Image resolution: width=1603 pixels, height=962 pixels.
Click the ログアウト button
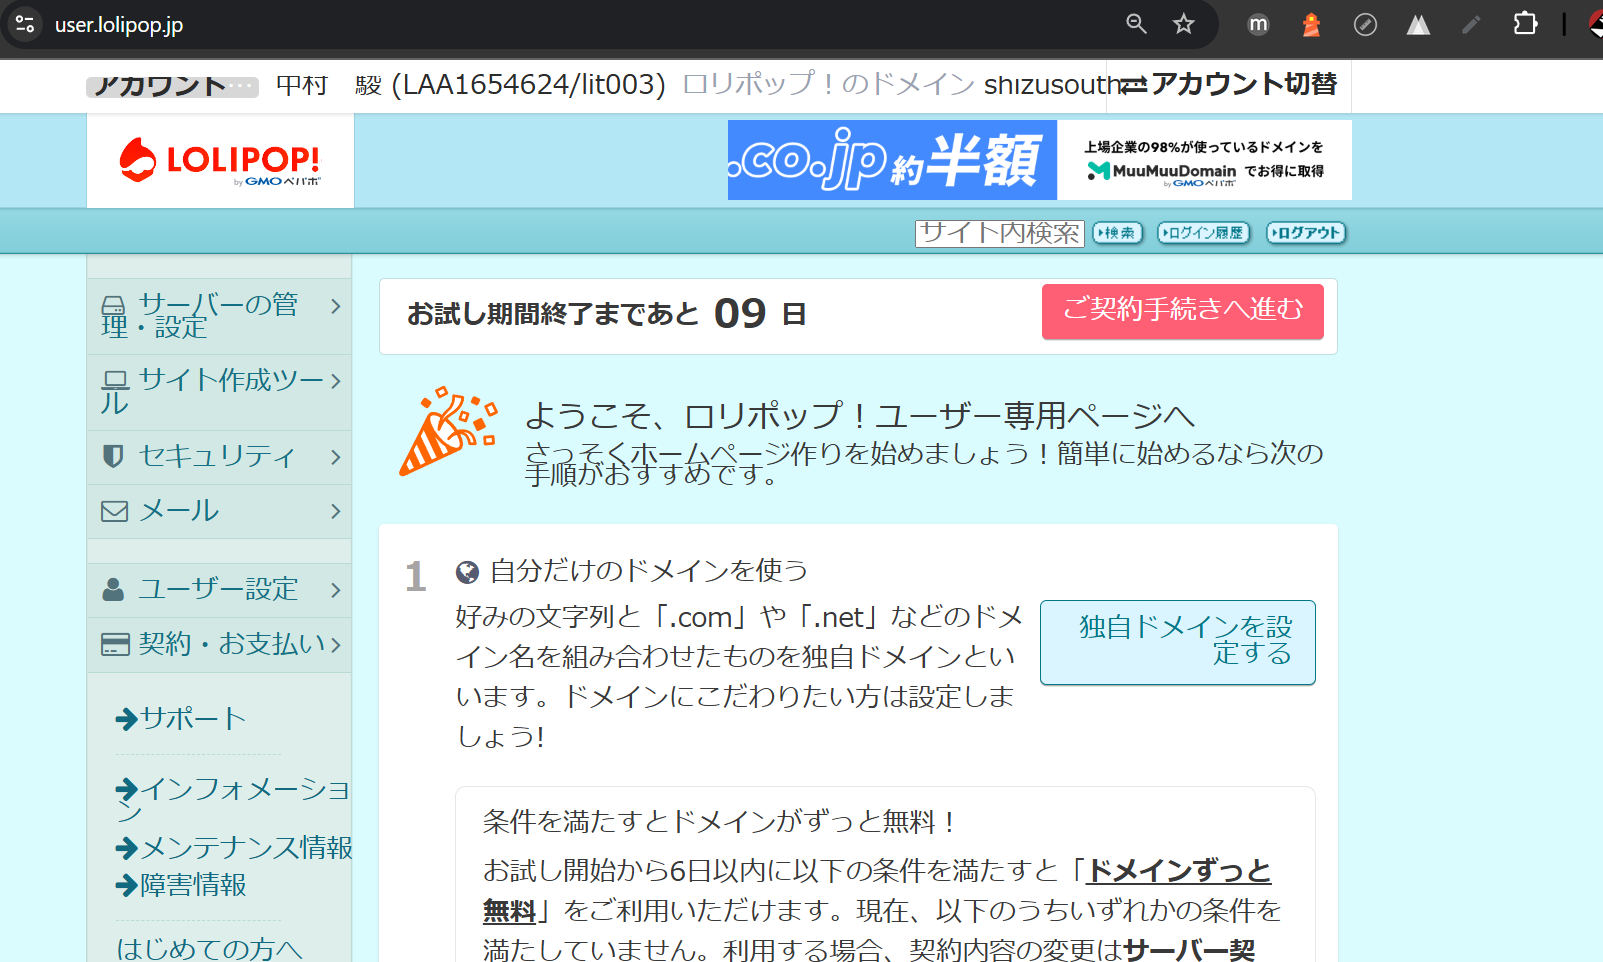click(x=1306, y=233)
